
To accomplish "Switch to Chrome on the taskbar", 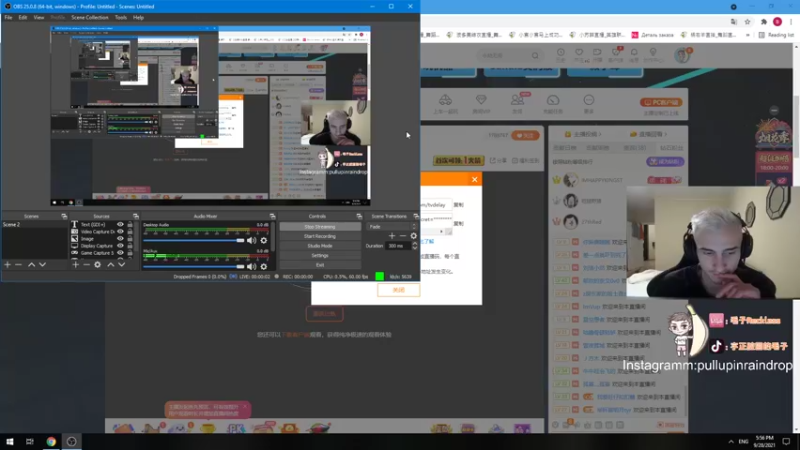I will click(x=51, y=442).
